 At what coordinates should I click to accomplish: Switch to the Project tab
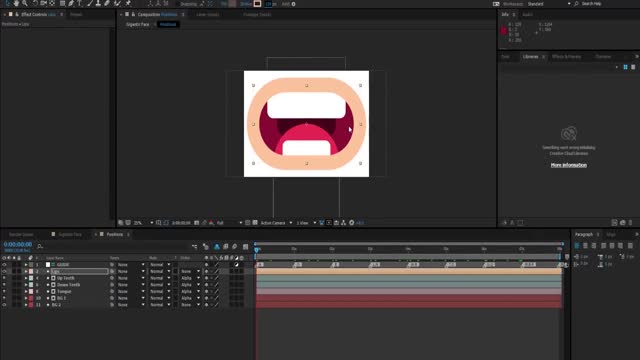click(x=76, y=14)
